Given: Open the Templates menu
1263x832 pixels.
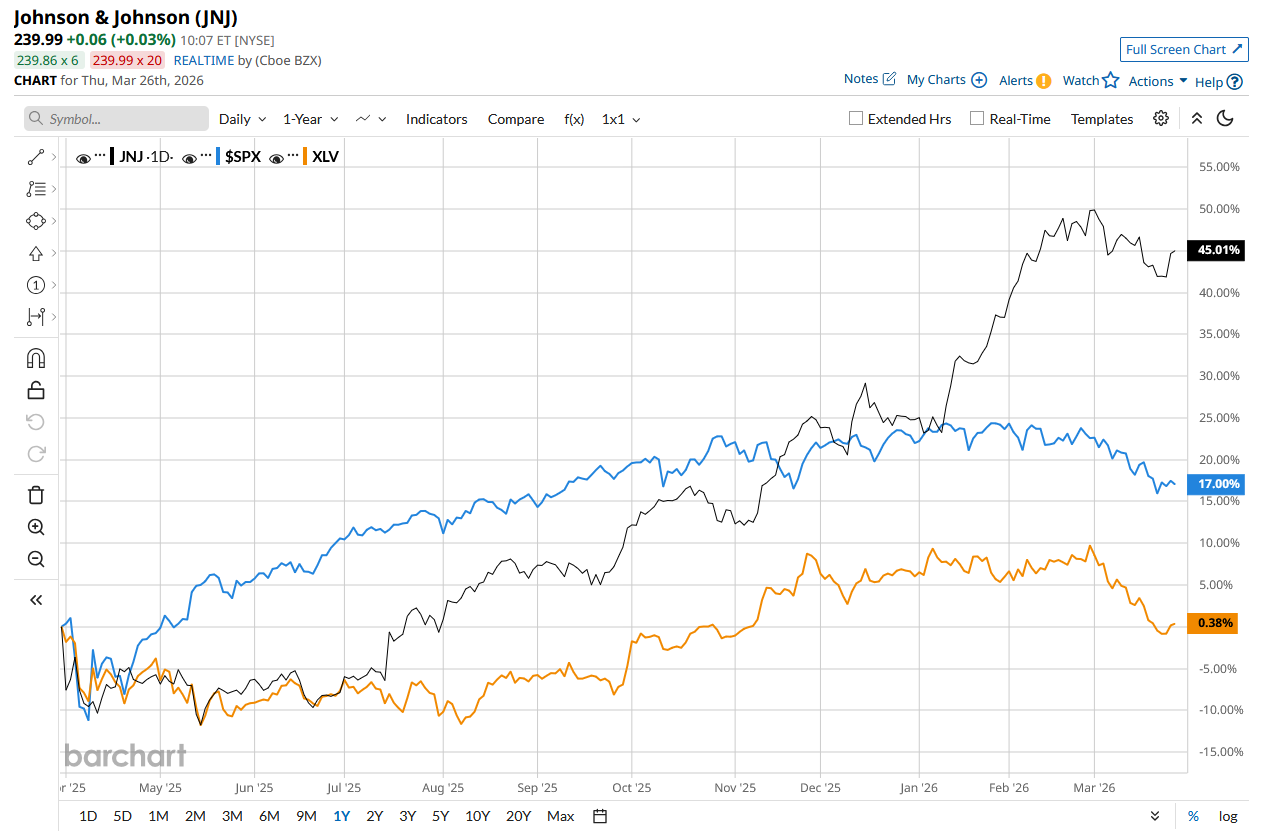Looking at the screenshot, I should pos(1102,118).
